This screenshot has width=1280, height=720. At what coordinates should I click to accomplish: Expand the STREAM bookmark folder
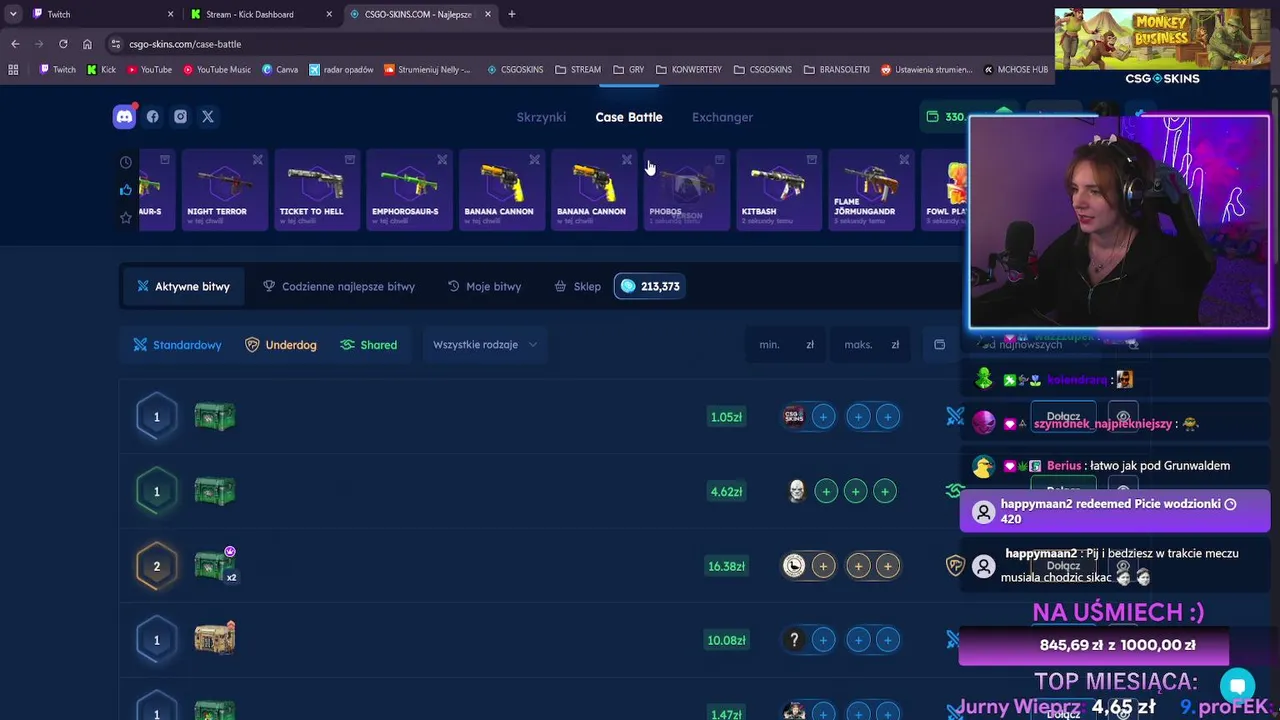[x=578, y=70]
